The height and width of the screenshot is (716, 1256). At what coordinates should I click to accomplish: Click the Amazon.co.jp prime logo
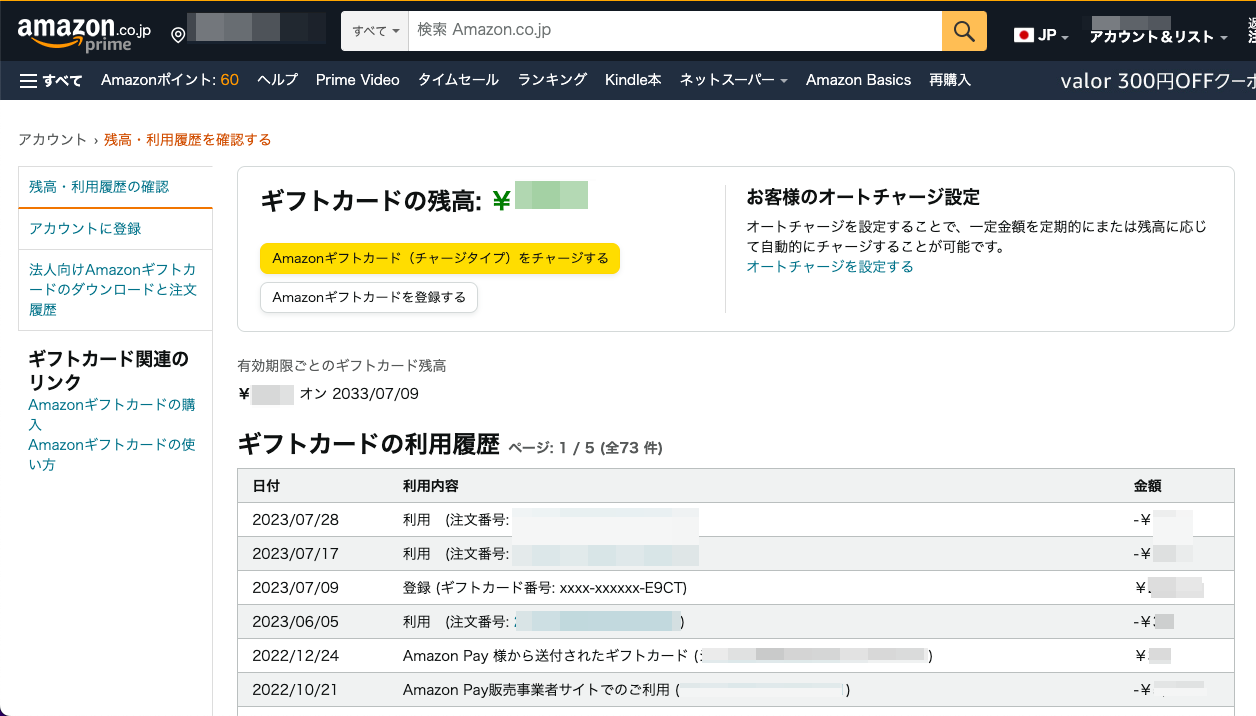point(84,33)
